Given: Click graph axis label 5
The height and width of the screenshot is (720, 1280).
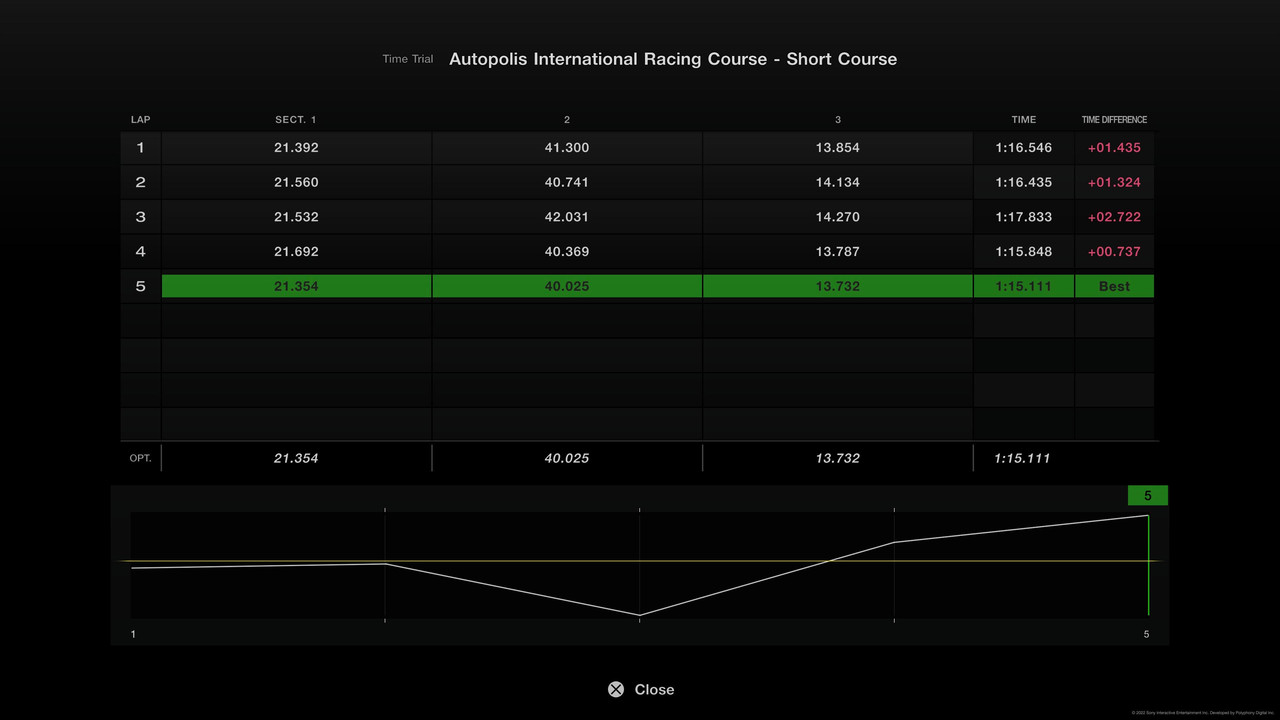Looking at the screenshot, I should pyautogui.click(x=1147, y=634).
